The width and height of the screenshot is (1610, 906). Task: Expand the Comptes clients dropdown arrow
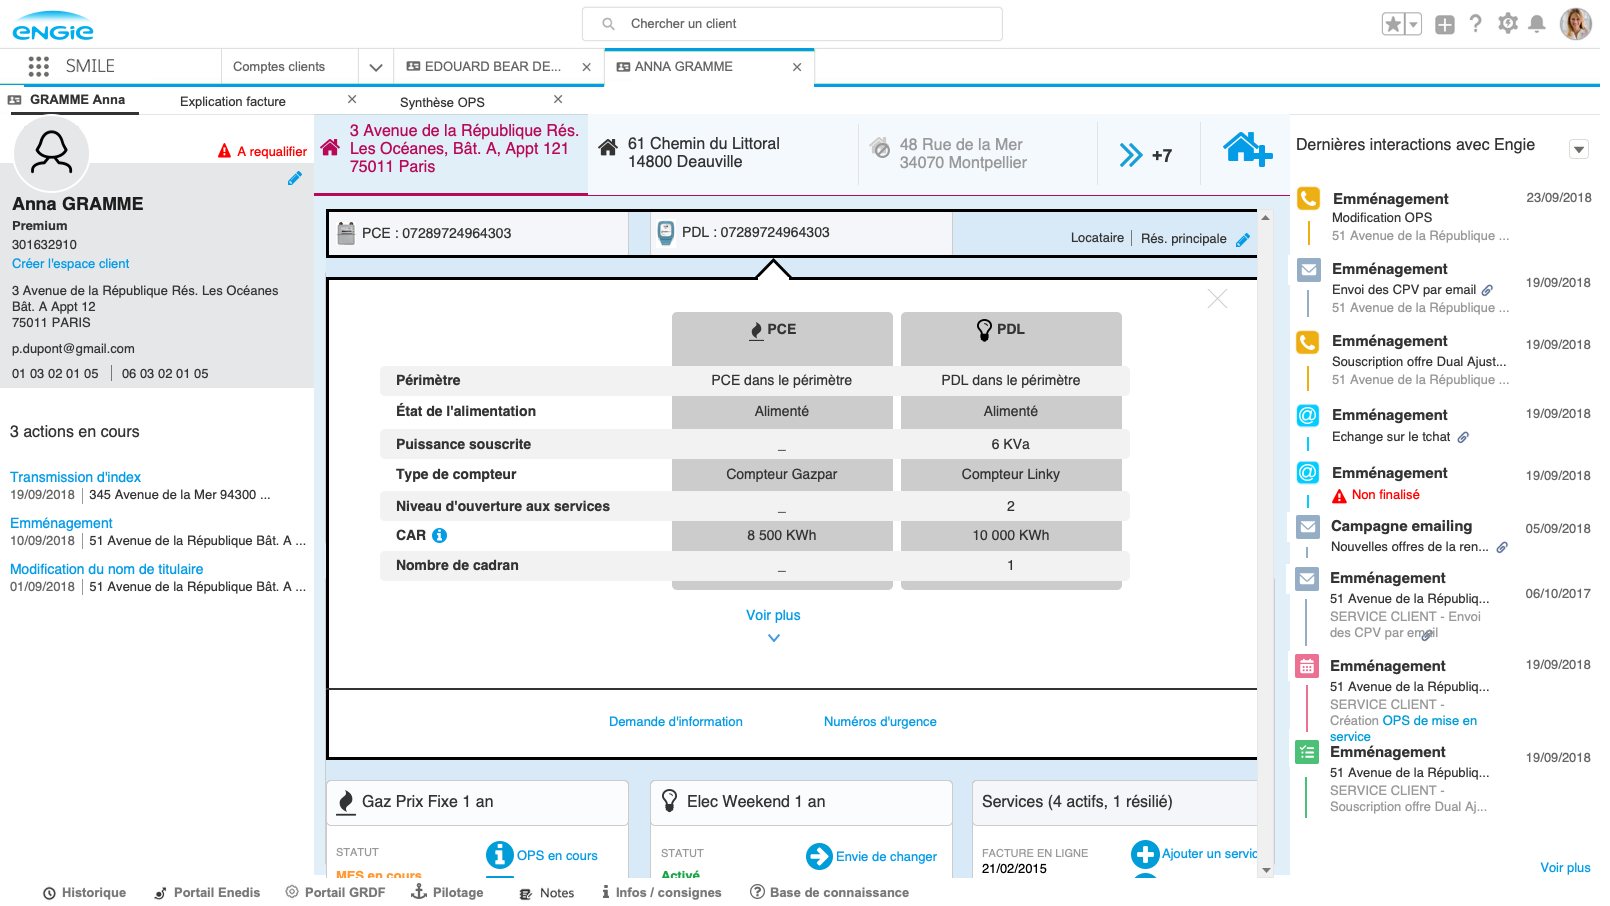point(376,67)
